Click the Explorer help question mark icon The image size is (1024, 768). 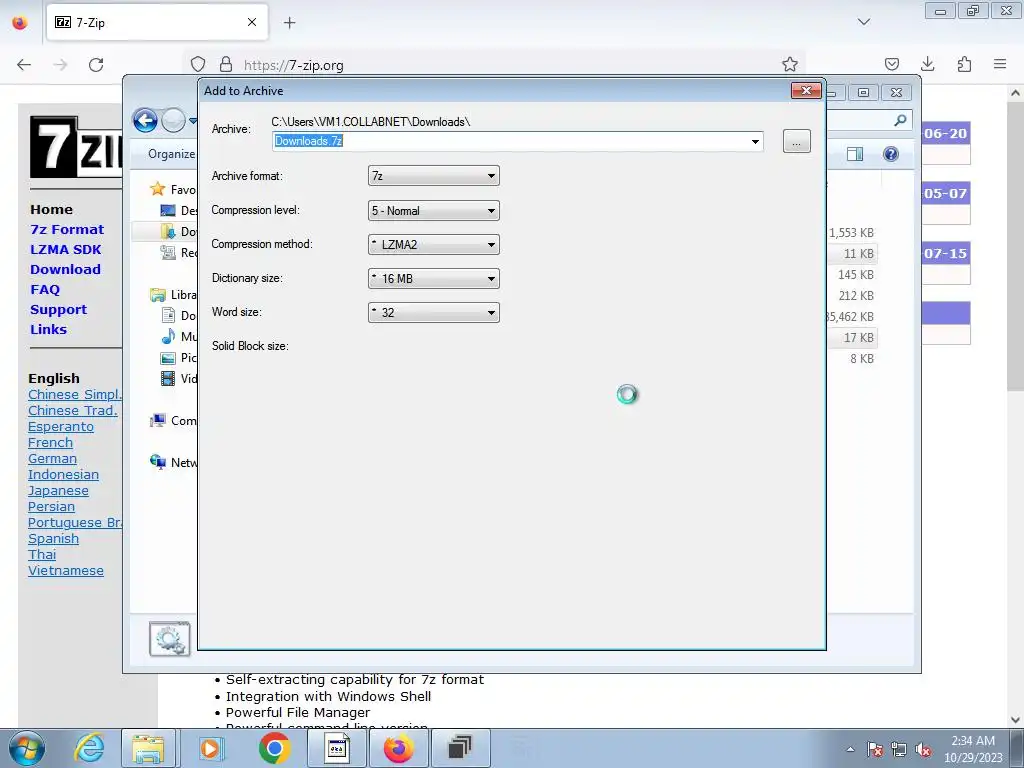(x=891, y=154)
